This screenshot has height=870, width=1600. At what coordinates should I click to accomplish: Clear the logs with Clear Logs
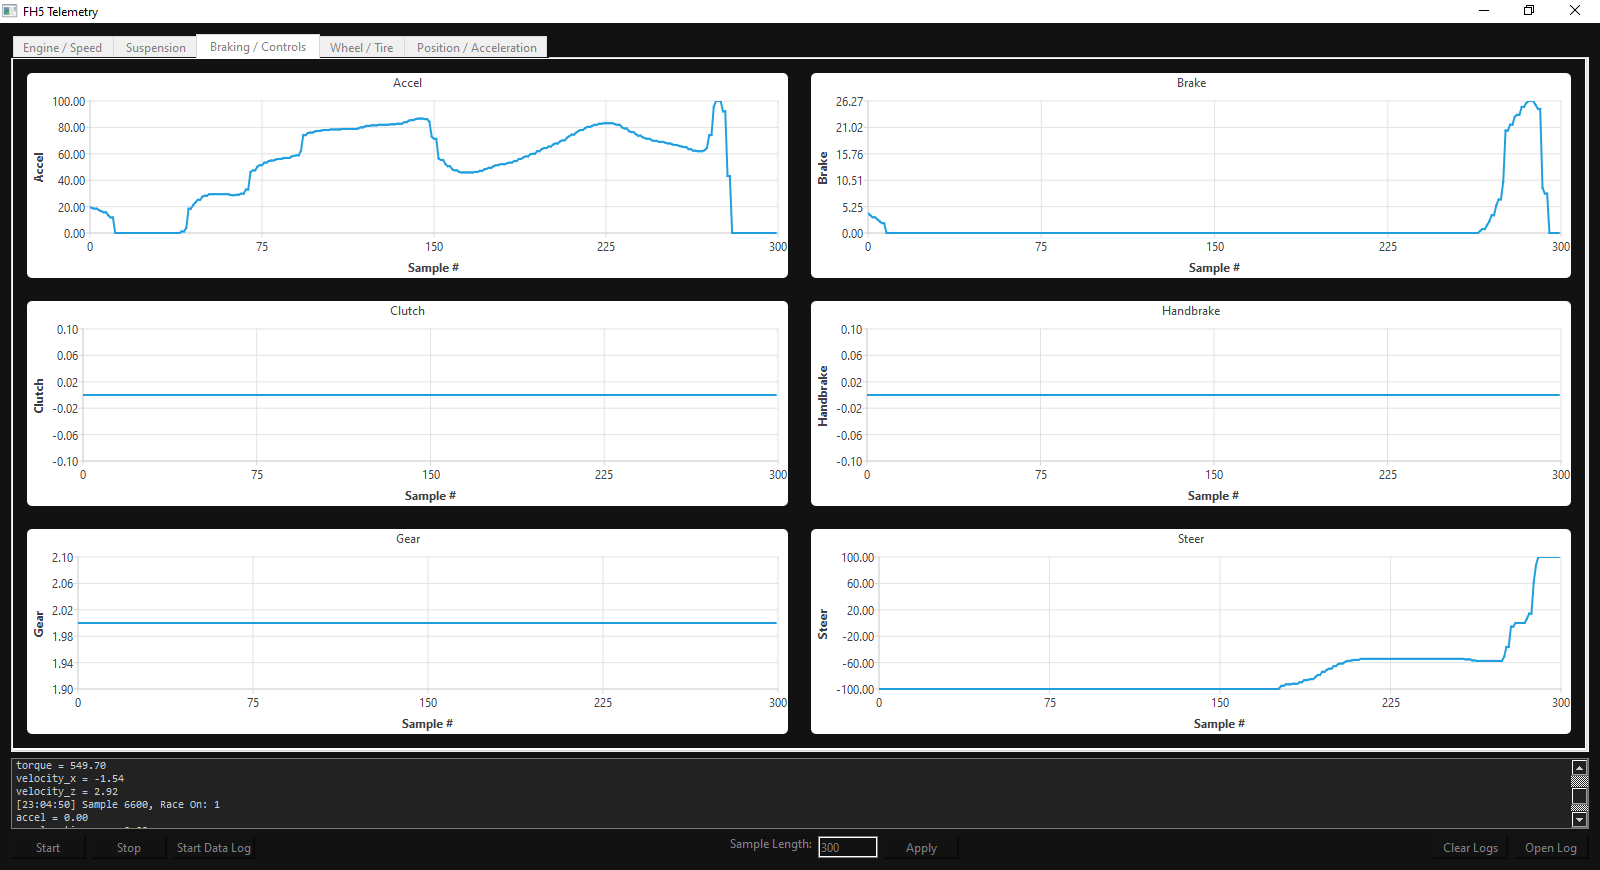click(1470, 848)
